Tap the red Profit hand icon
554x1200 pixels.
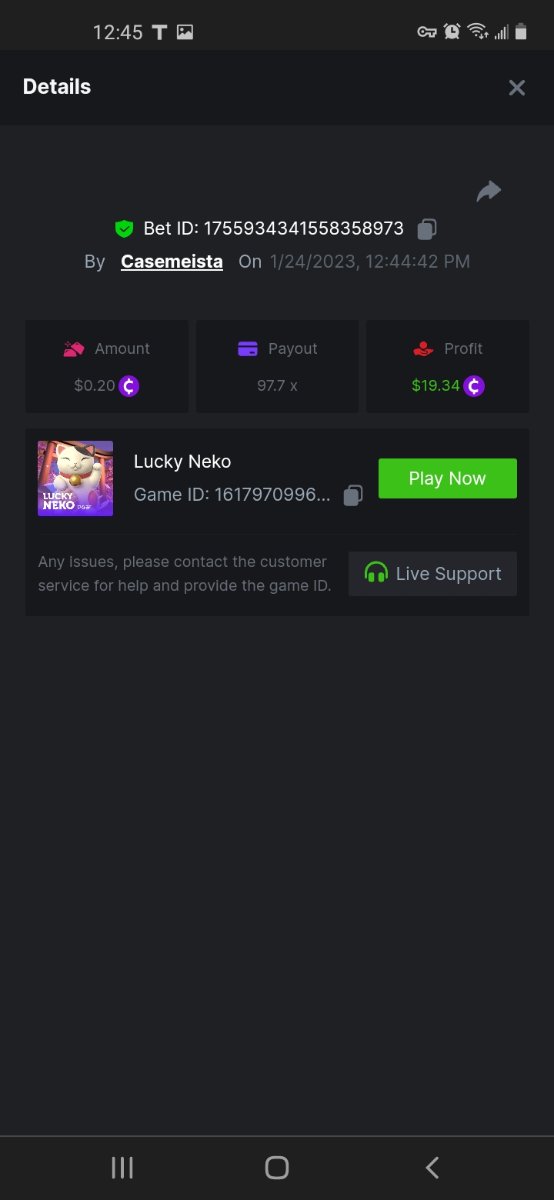point(423,349)
